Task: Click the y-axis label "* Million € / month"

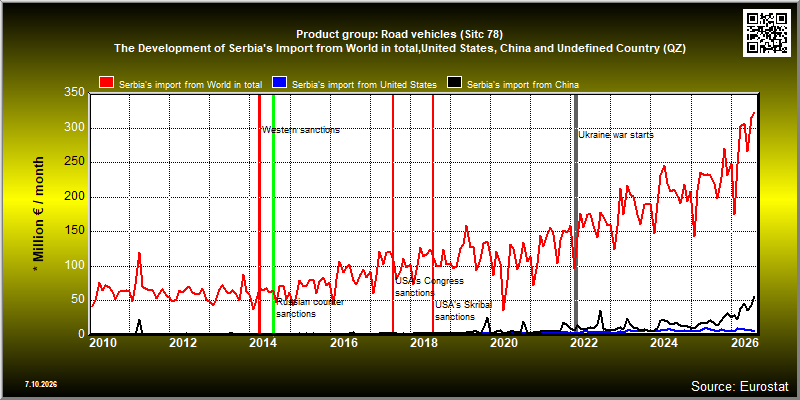Action: pyautogui.click(x=39, y=215)
